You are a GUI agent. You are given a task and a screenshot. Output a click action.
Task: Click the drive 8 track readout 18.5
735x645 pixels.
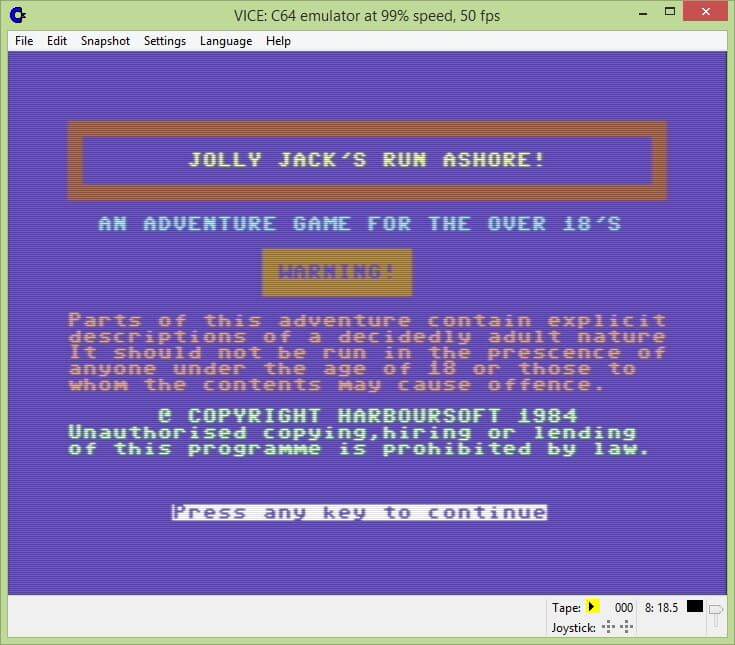(x=661, y=608)
